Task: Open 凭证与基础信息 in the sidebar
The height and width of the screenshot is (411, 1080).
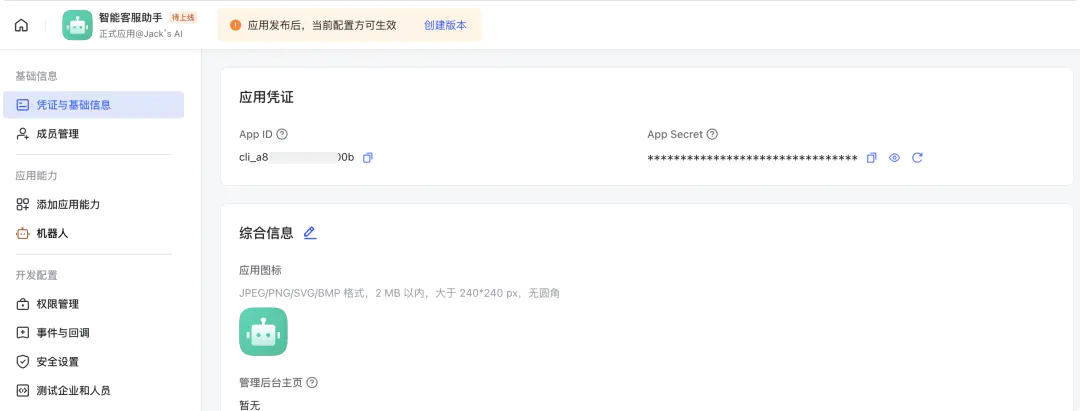Action: 93,105
